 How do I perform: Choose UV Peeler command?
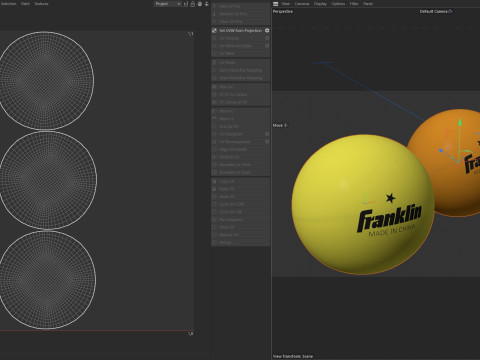241,63
